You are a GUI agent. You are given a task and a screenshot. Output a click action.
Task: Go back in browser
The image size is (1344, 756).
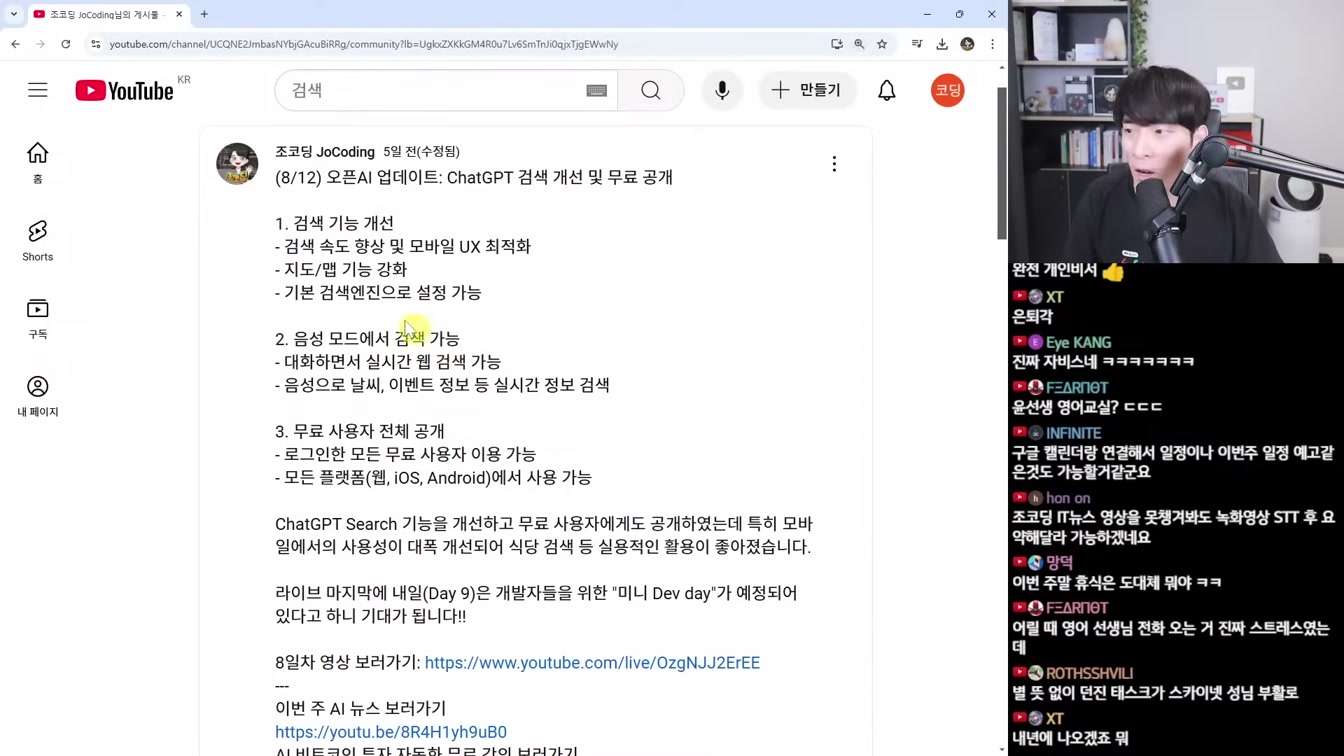(15, 44)
